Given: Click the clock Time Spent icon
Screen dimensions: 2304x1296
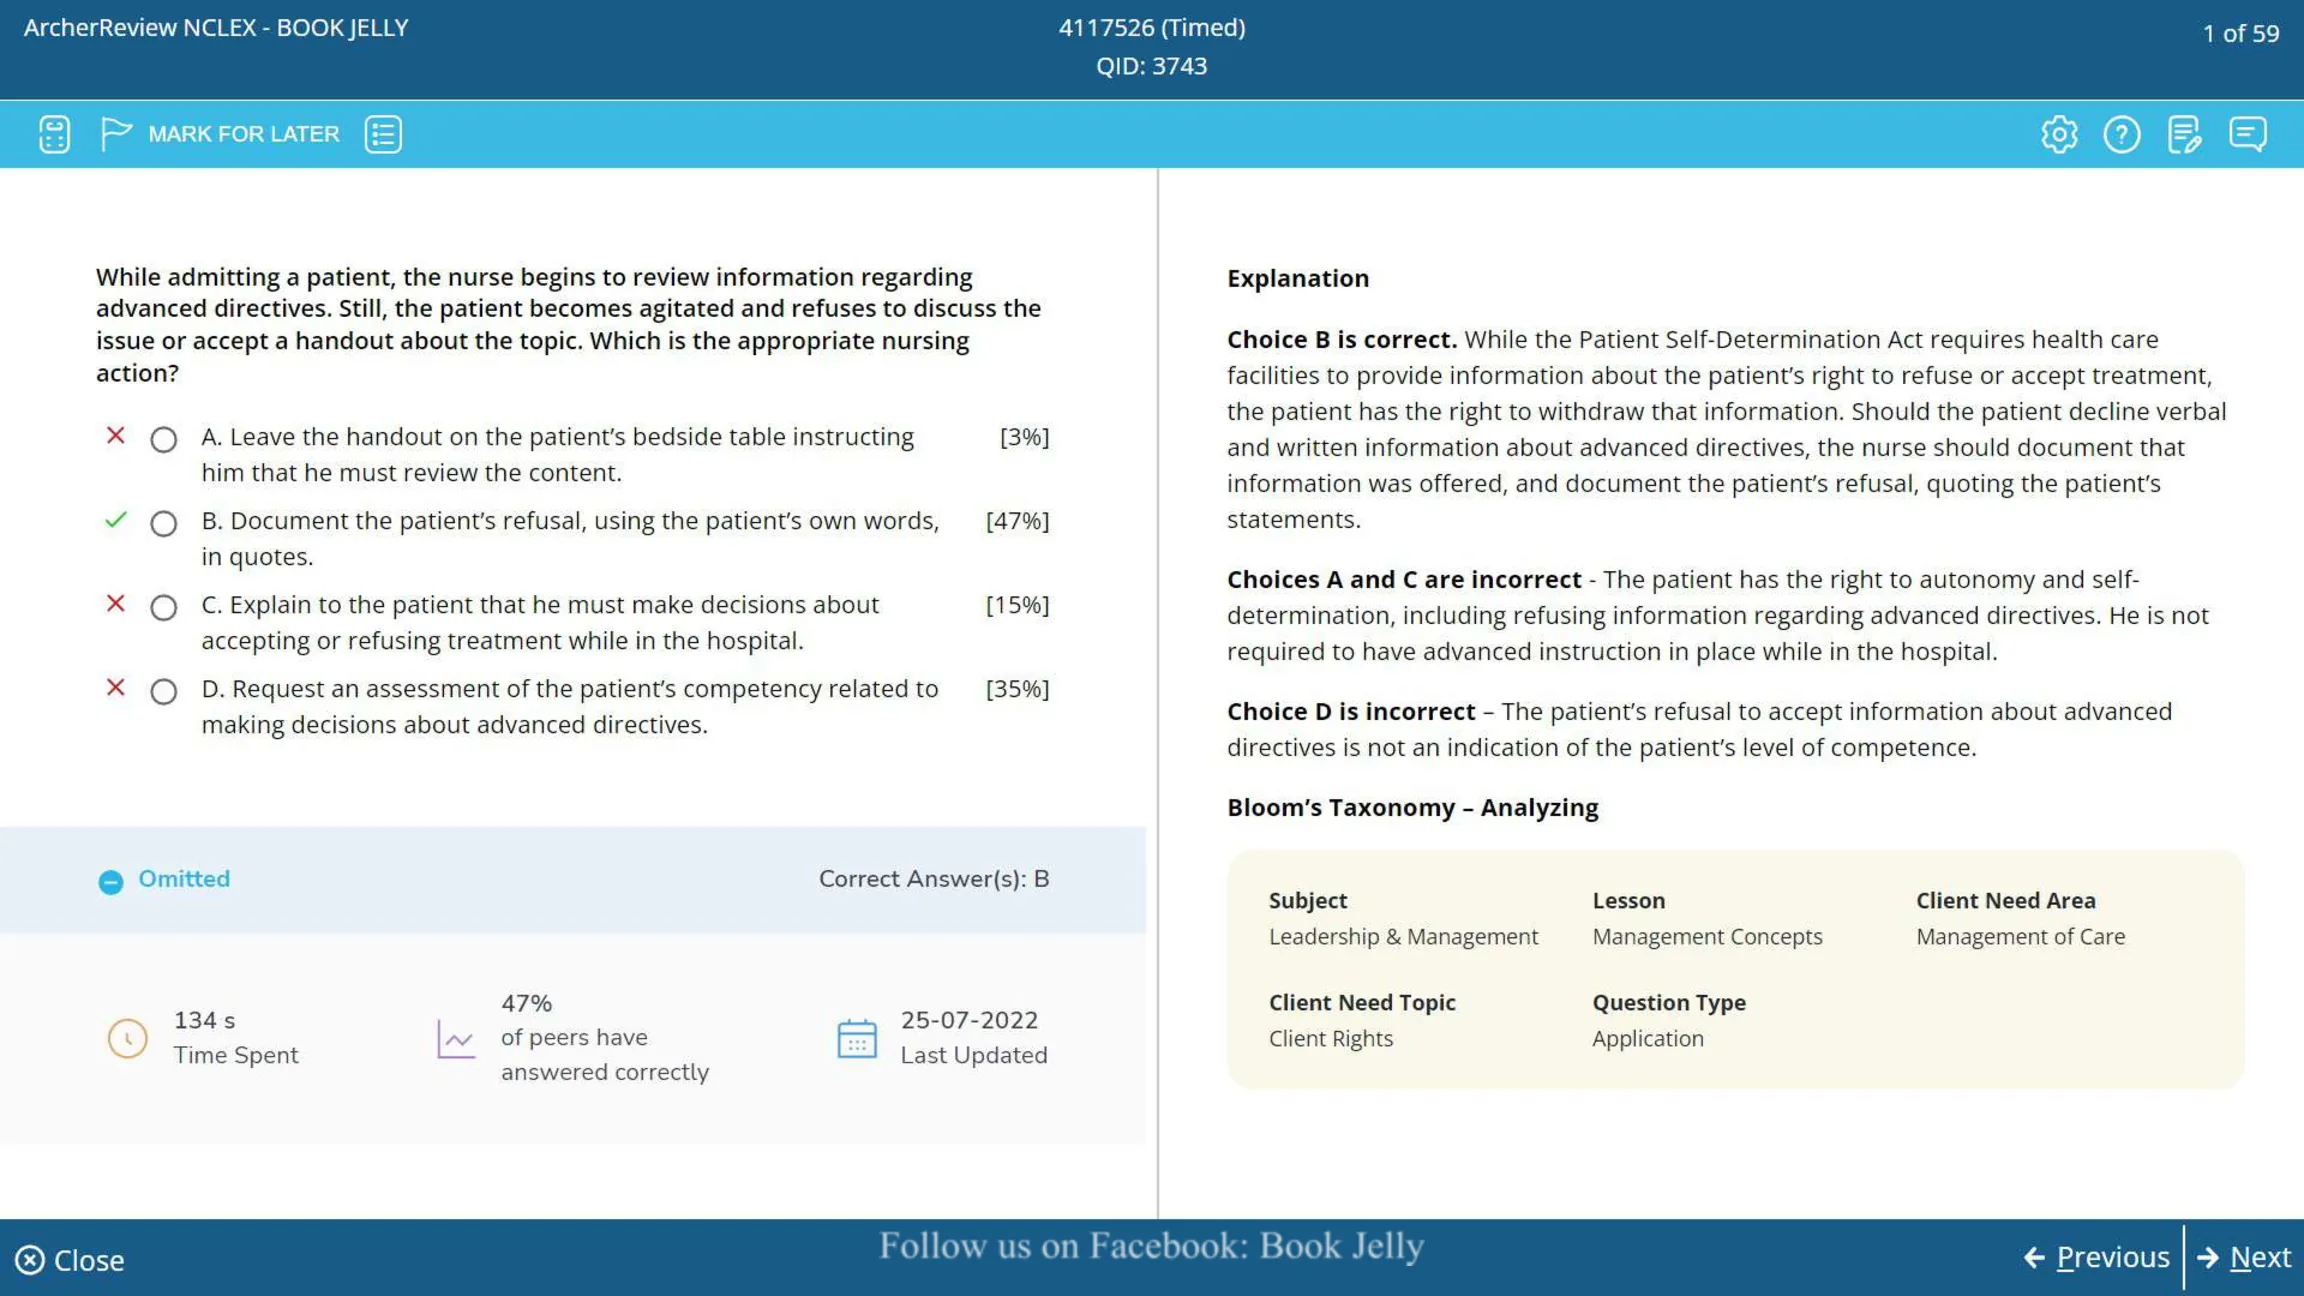Looking at the screenshot, I should pyautogui.click(x=127, y=1038).
